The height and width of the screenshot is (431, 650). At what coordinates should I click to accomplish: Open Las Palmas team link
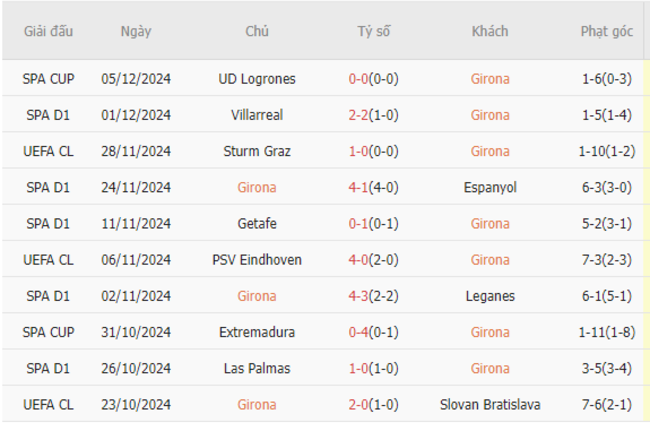pos(257,368)
